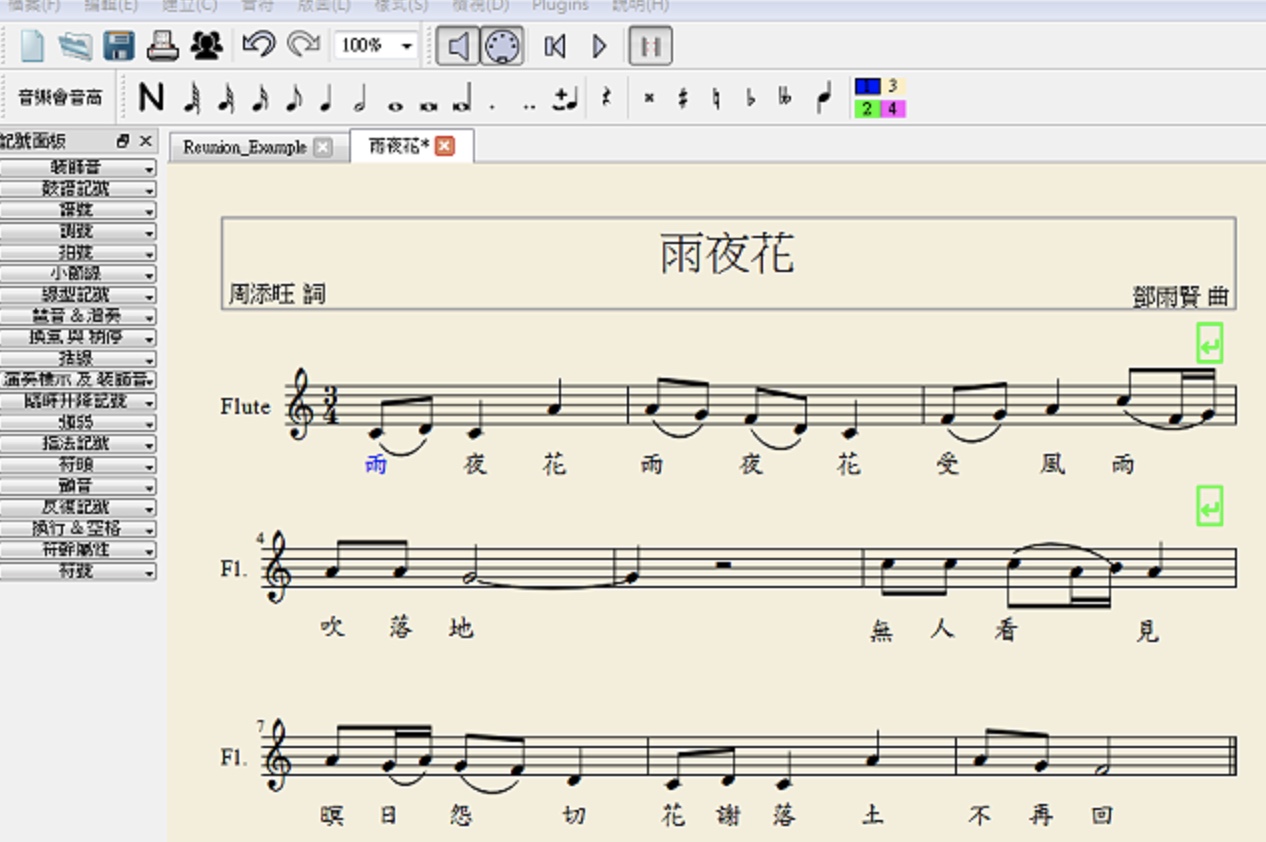Rewind playback to the start
1266x842 pixels.
pyautogui.click(x=555, y=46)
